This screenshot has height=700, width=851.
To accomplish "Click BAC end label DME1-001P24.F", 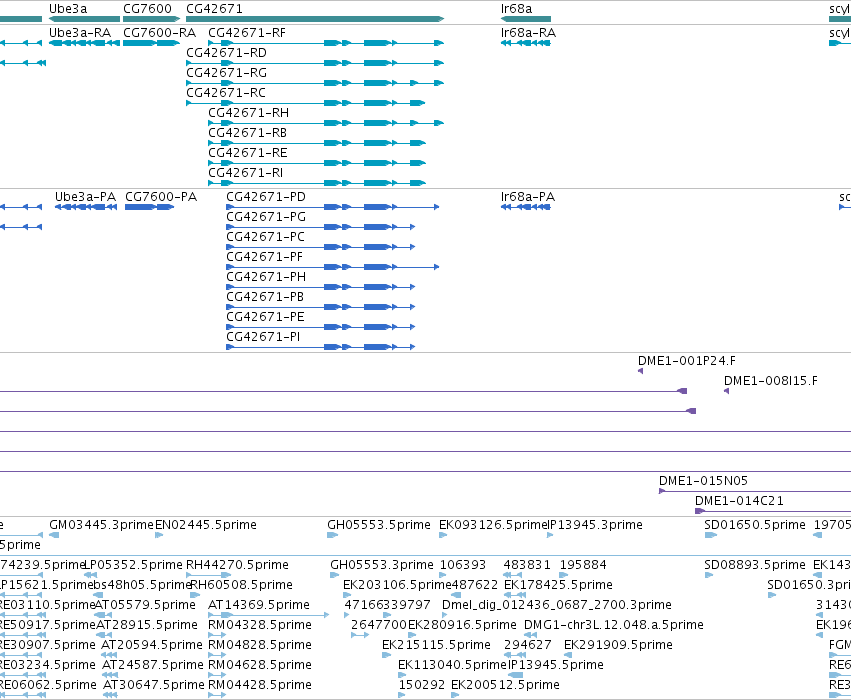I will point(687,361).
